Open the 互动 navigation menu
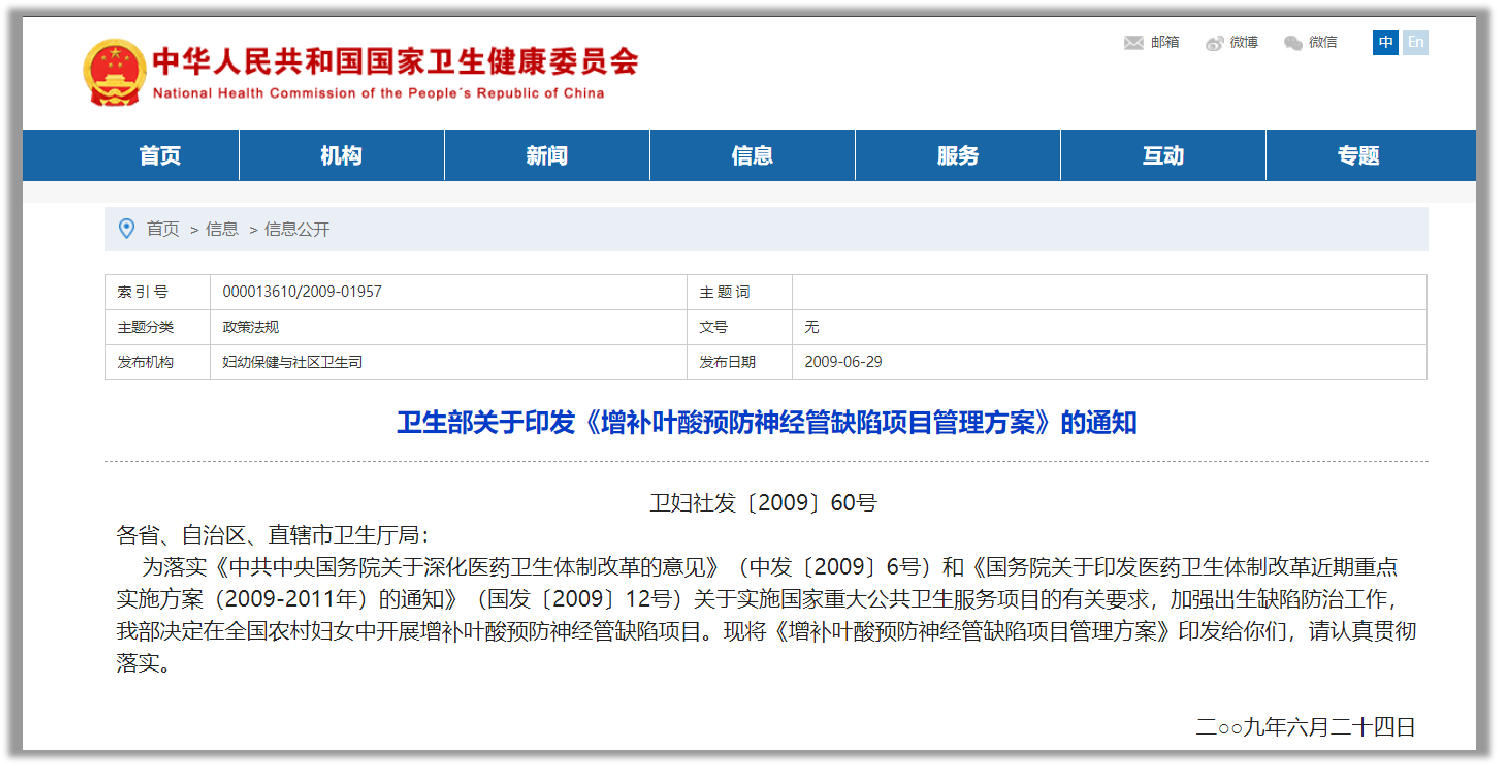This screenshot has height=767, width=1501. coord(1163,156)
